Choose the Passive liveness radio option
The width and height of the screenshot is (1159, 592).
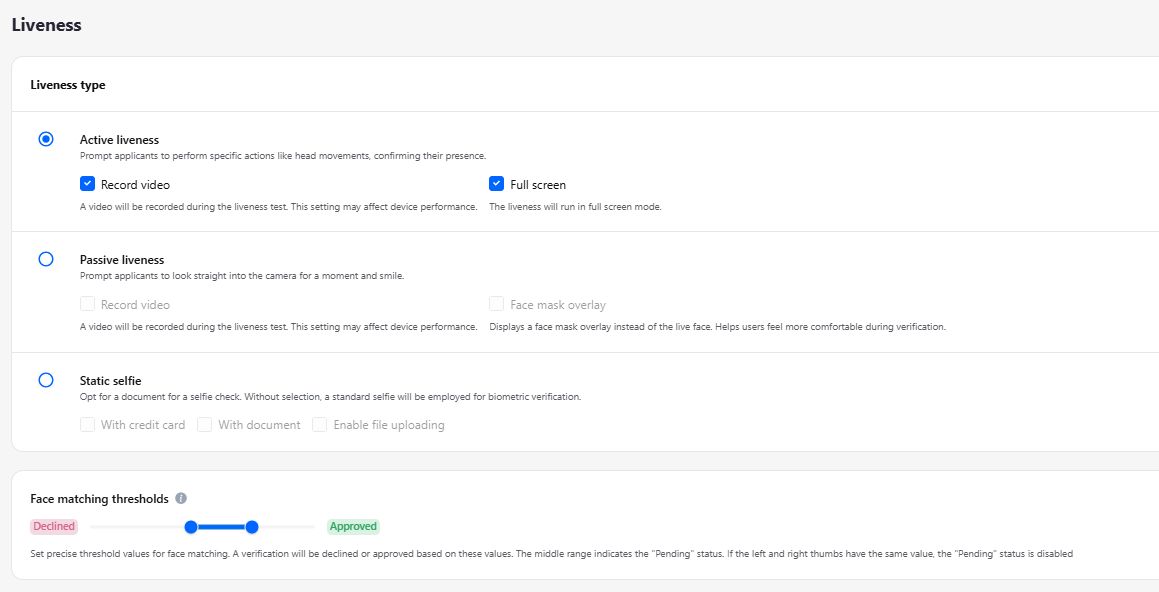(46, 259)
